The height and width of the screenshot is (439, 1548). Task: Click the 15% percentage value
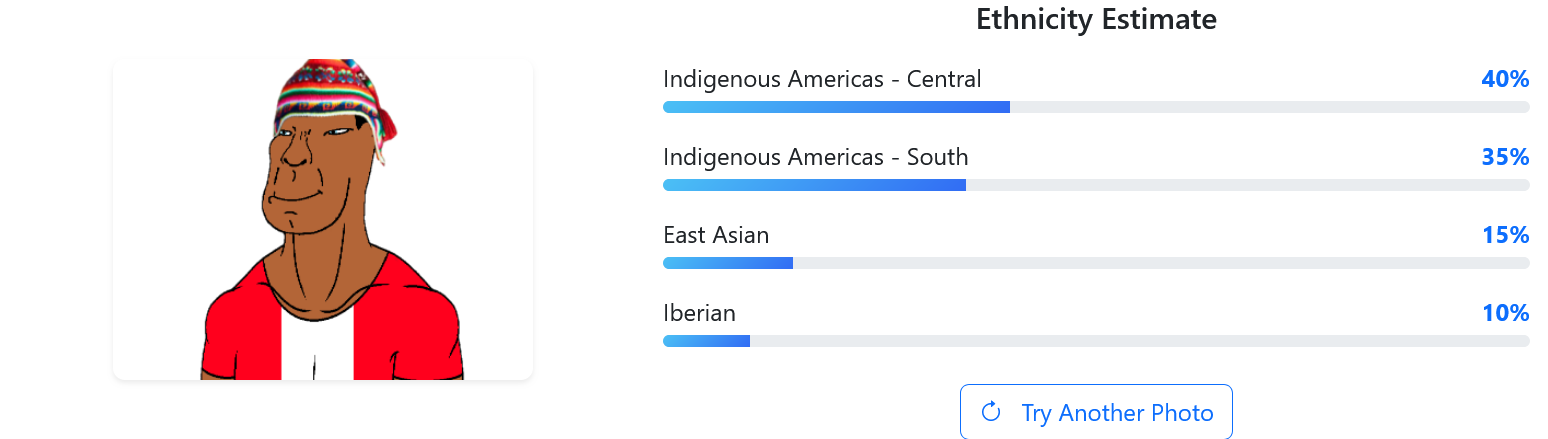[x=1505, y=235]
